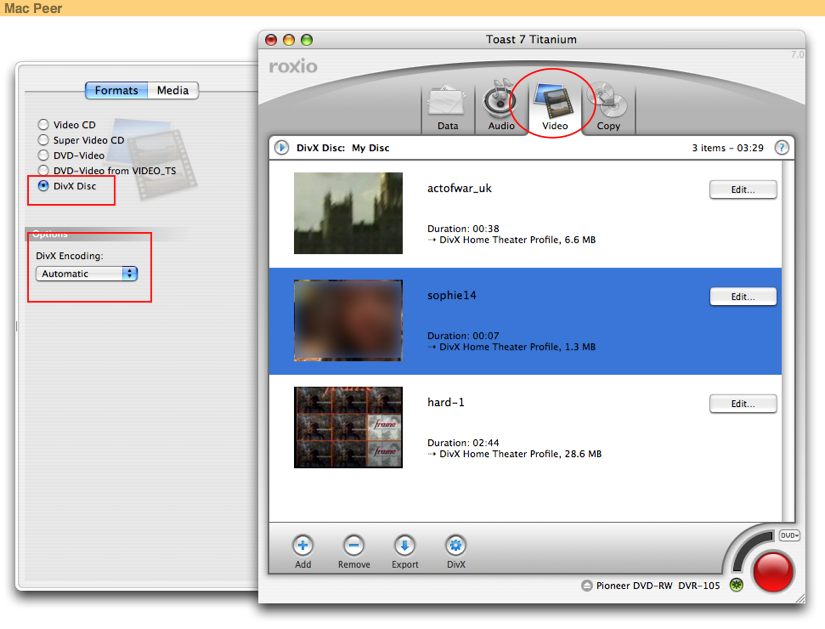825x629 pixels.
Task: Select the DivX Disc radio button
Action: pos(44,186)
